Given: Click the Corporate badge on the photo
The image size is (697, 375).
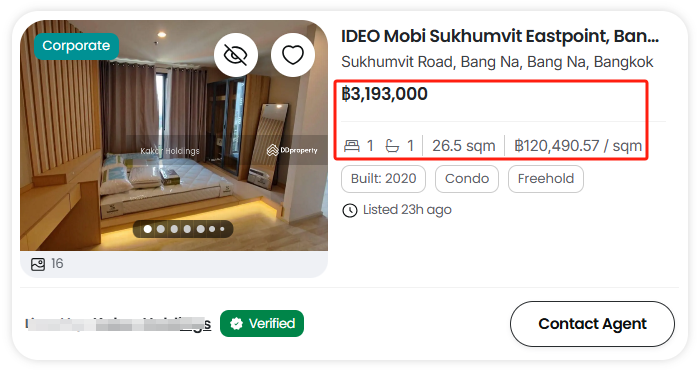Looking at the screenshot, I should point(76,46).
